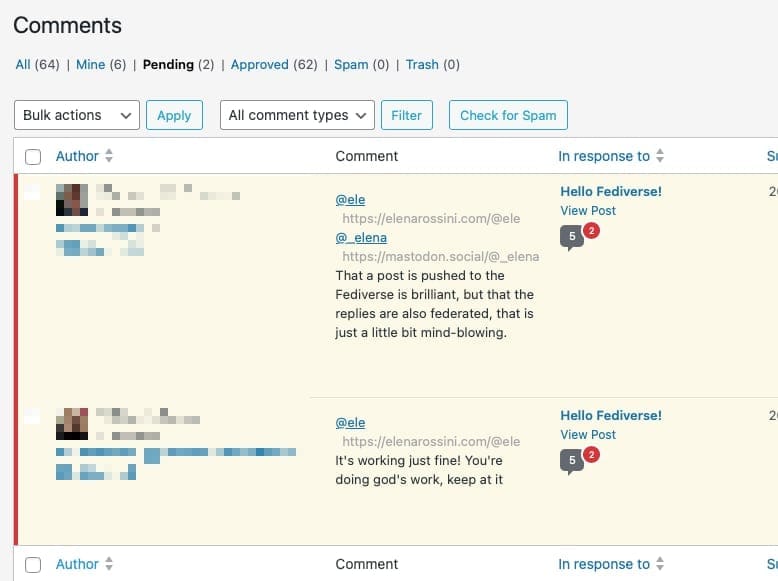This screenshot has width=778, height=581.
Task: Click the Apply button
Action: 174,115
